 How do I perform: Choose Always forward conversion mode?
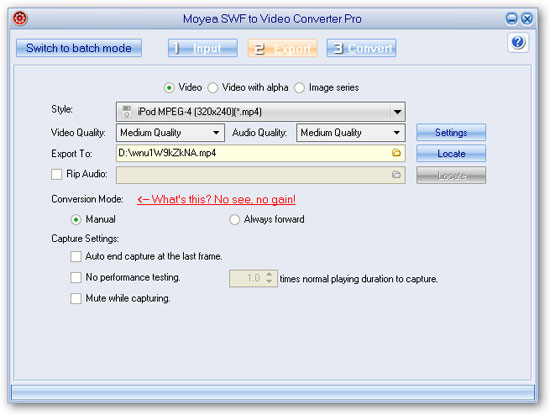234,220
